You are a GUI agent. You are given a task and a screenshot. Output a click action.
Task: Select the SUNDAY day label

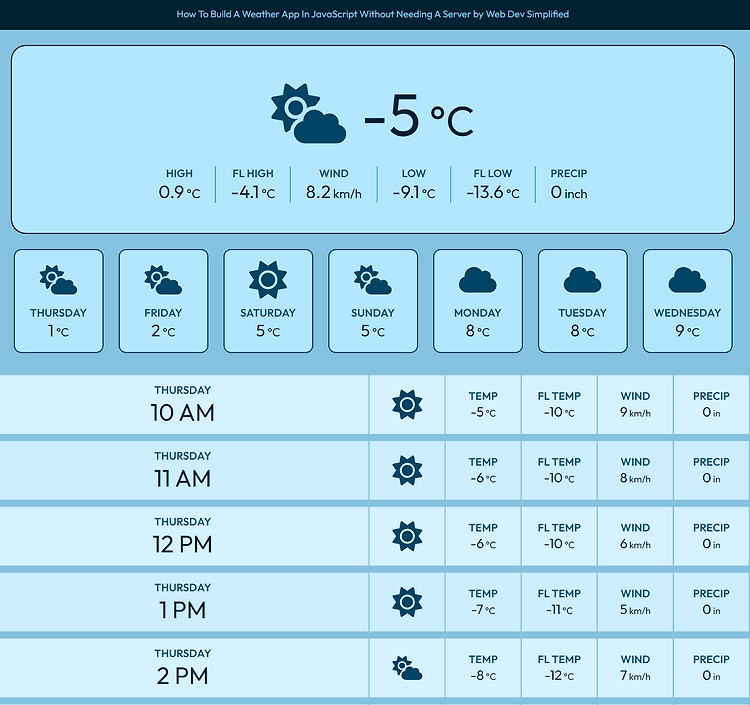373,313
